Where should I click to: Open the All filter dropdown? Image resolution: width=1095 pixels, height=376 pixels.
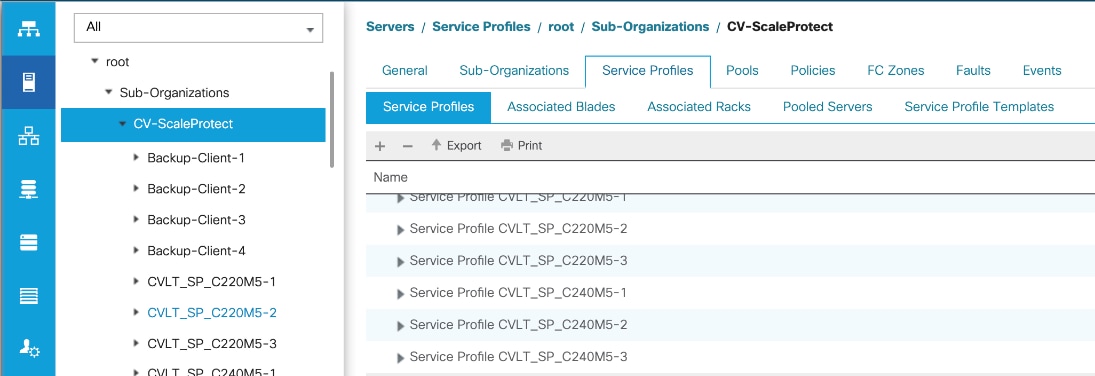pos(198,27)
